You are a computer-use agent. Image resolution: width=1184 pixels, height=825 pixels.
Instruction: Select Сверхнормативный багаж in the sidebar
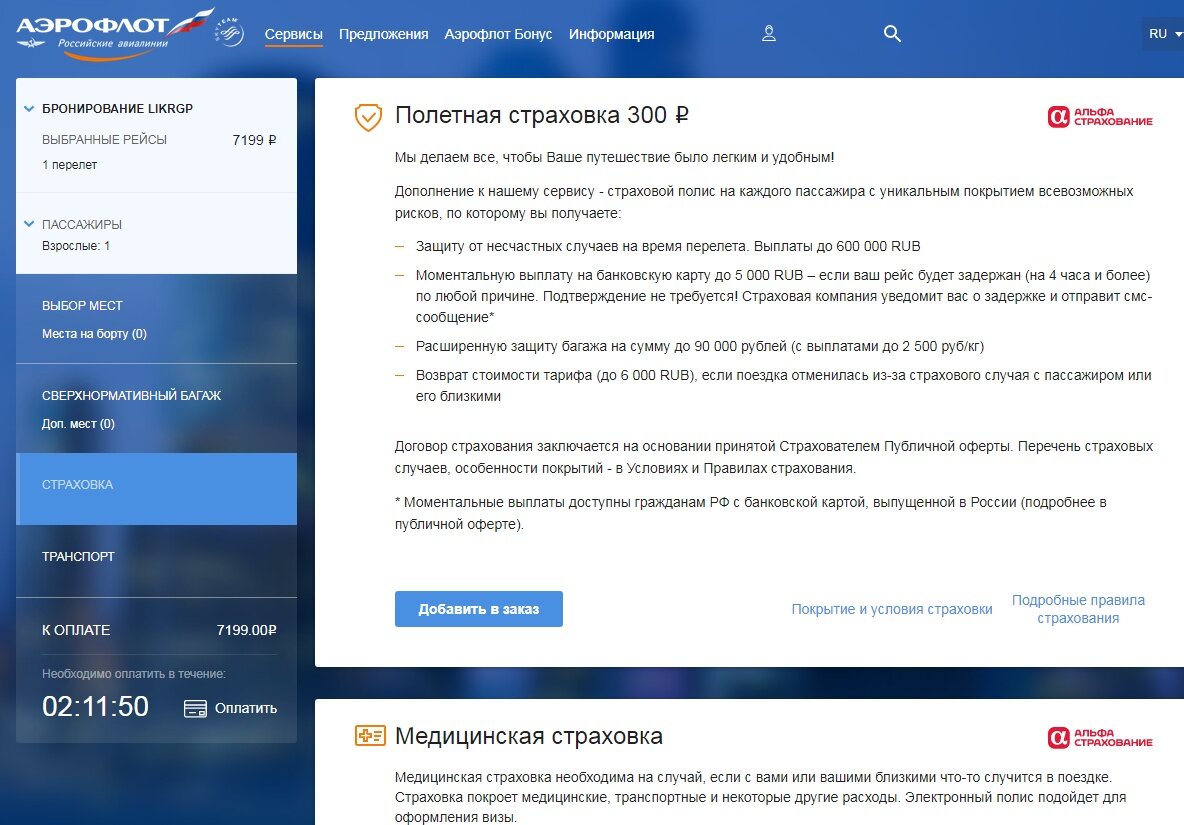pyautogui.click(x=131, y=396)
